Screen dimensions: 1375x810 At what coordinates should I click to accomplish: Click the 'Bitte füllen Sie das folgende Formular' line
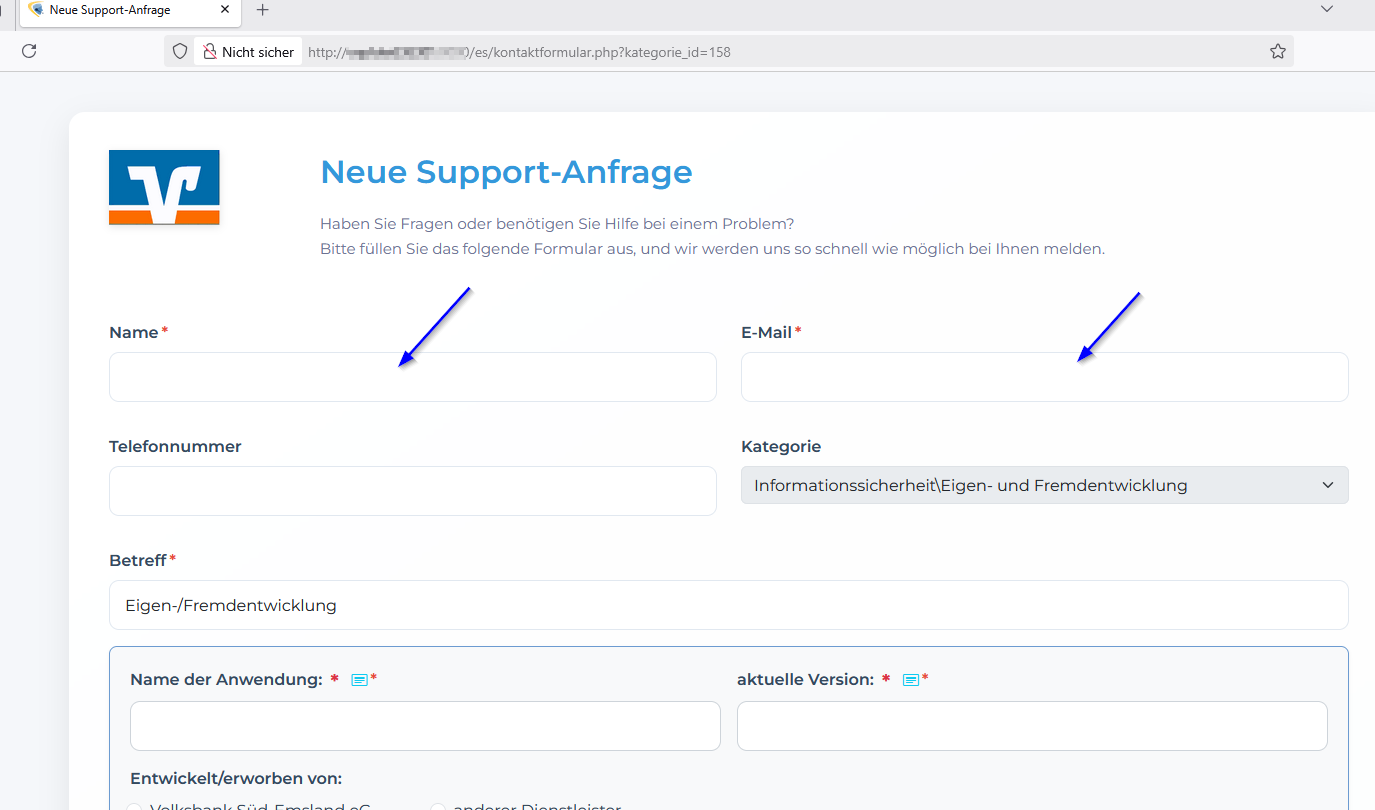pos(712,249)
